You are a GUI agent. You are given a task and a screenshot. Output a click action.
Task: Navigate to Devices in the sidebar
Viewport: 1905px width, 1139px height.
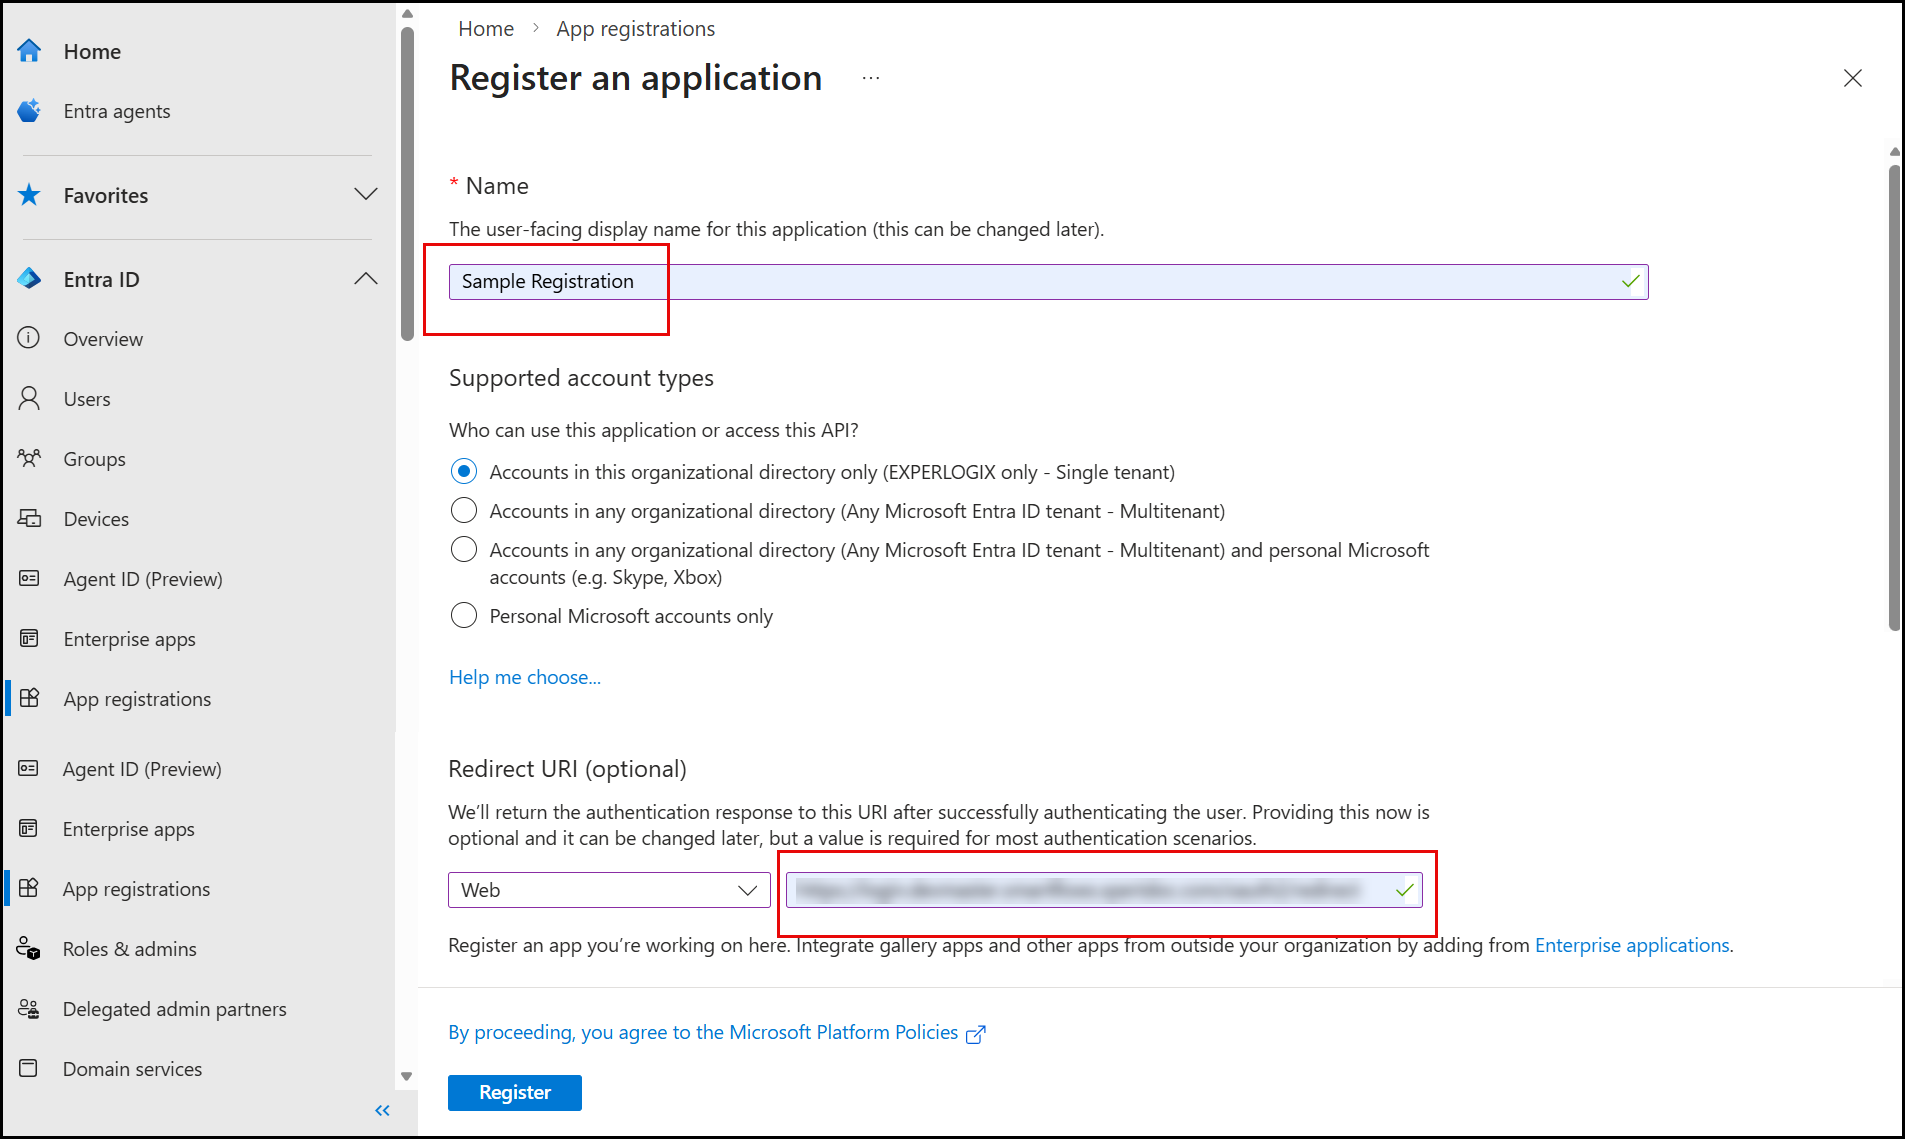click(x=96, y=519)
